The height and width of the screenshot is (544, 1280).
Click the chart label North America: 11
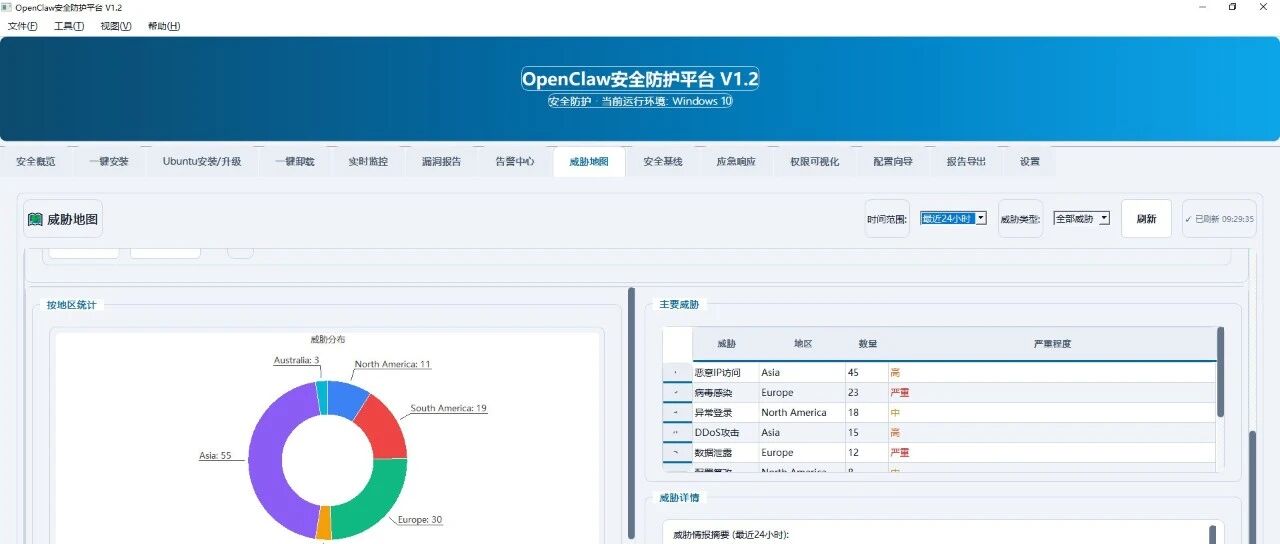[x=393, y=364]
